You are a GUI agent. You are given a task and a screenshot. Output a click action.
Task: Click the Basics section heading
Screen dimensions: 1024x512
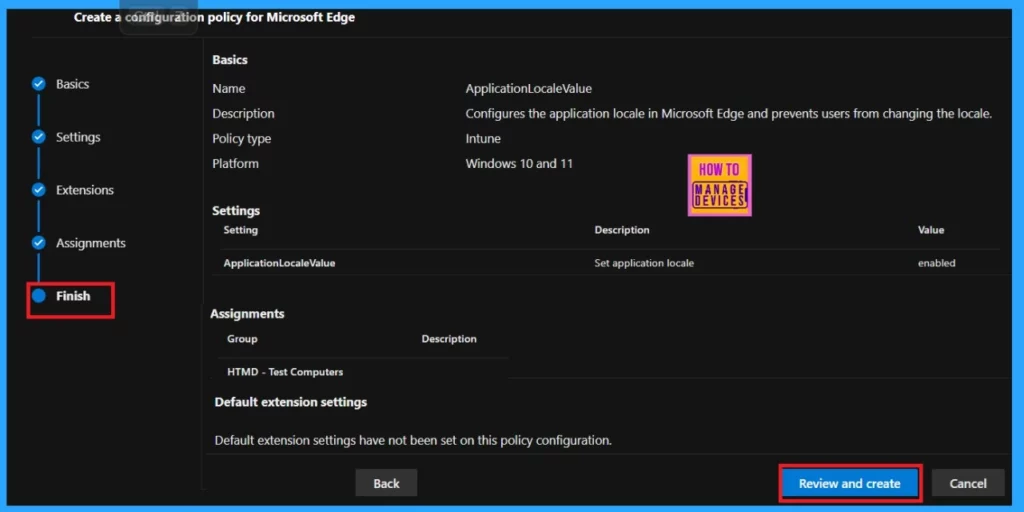click(x=230, y=59)
